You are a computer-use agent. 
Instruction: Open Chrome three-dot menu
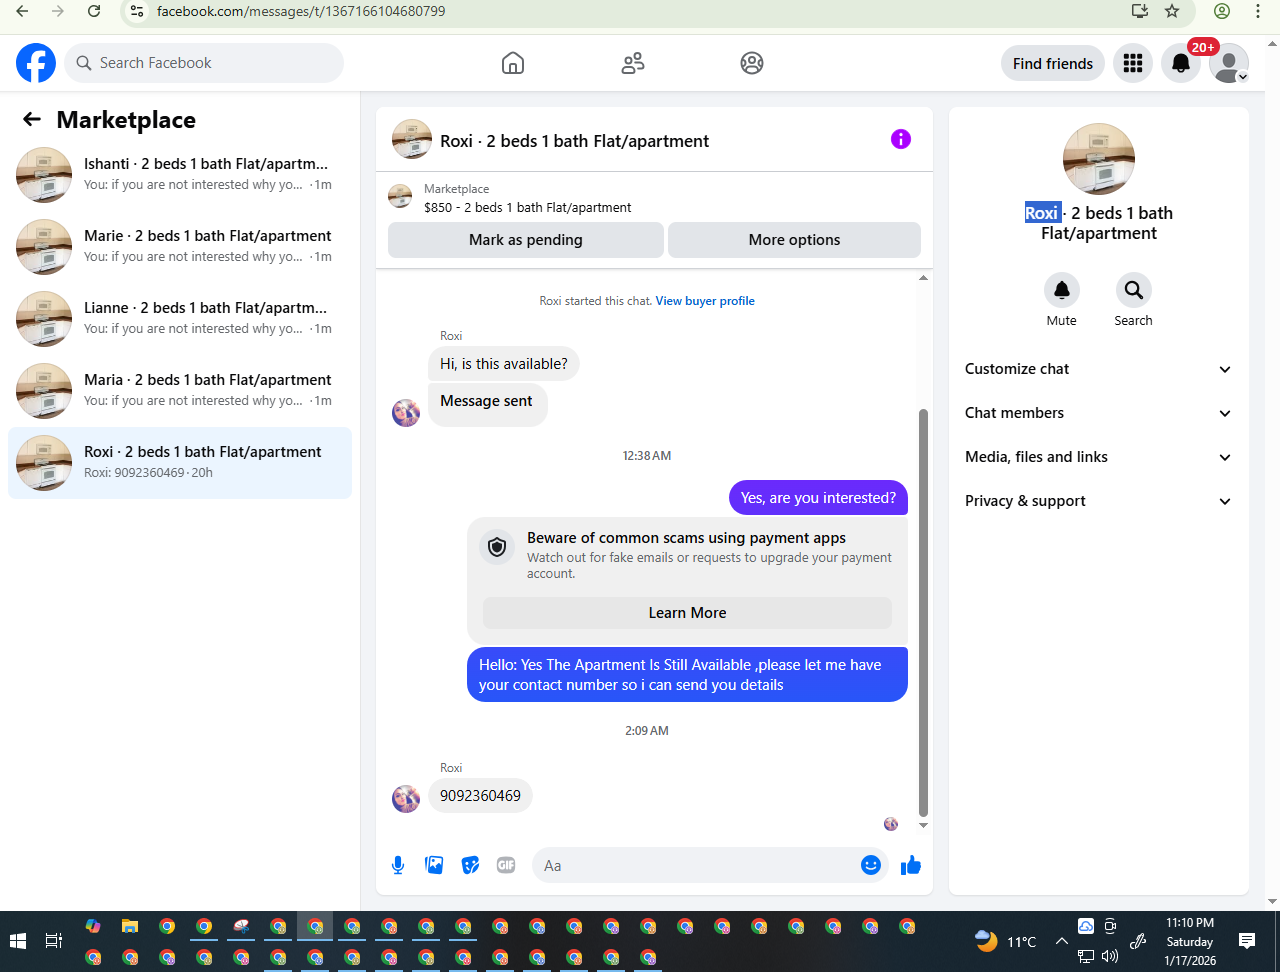coord(1258,11)
